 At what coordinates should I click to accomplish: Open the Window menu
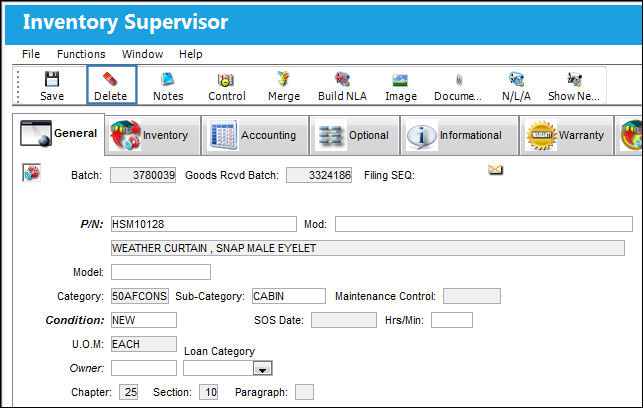click(142, 54)
